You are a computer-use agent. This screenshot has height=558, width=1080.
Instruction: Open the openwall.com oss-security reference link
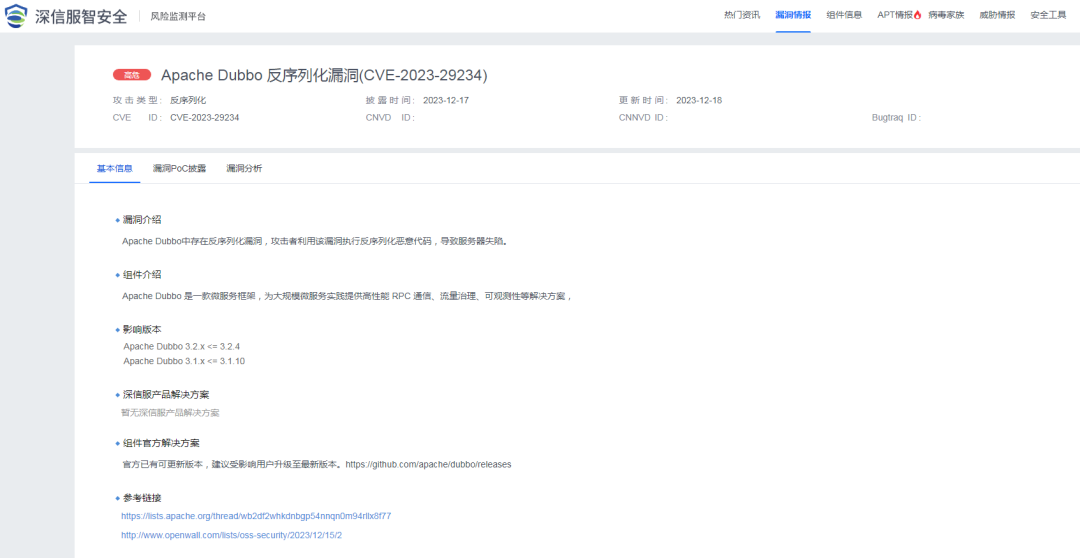[231, 535]
